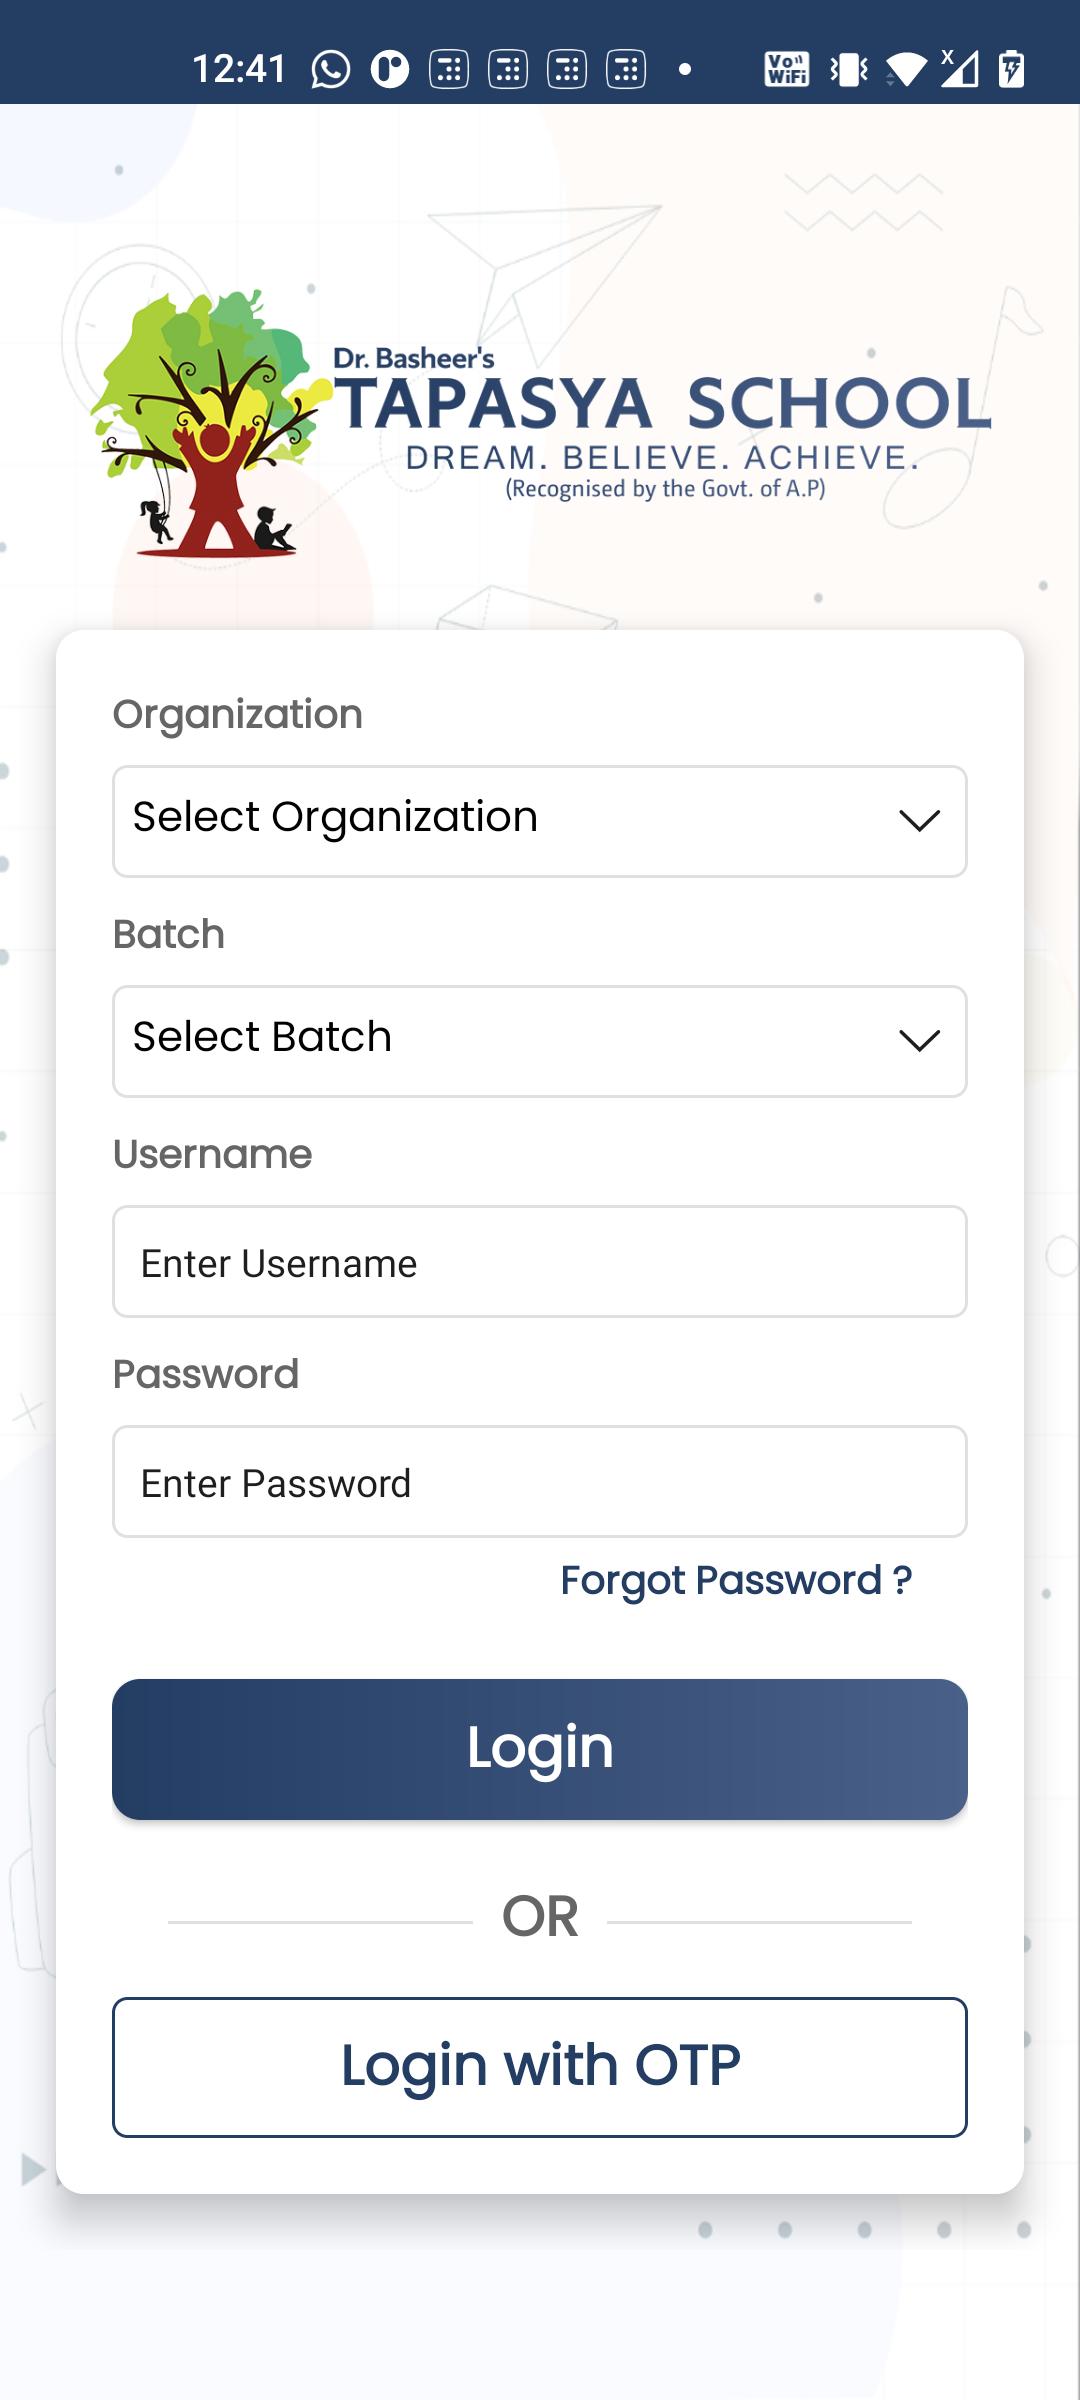Tap the TAPASYA SCHOOL title text

pos(662,404)
